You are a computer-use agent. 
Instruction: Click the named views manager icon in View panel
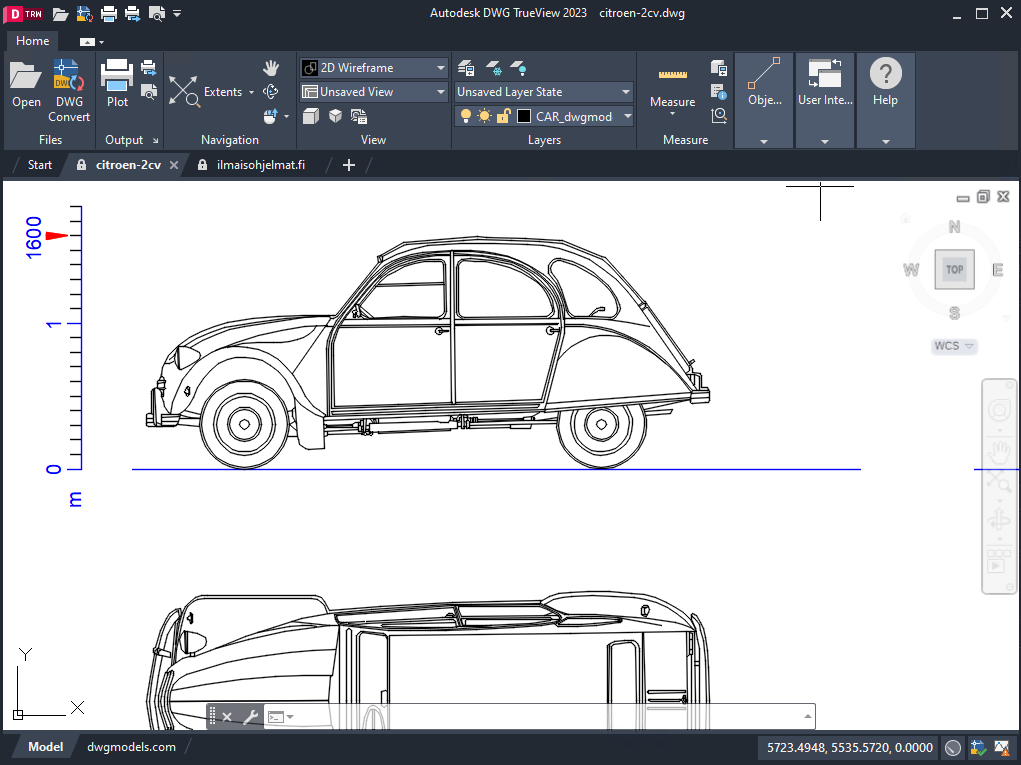tap(359, 117)
